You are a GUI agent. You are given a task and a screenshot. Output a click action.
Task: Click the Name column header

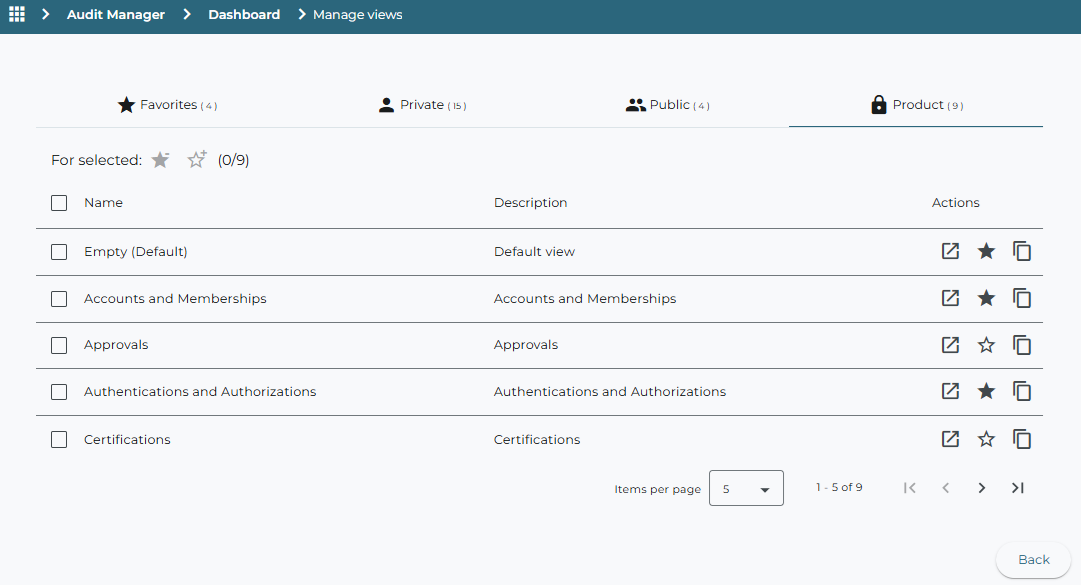(x=104, y=202)
